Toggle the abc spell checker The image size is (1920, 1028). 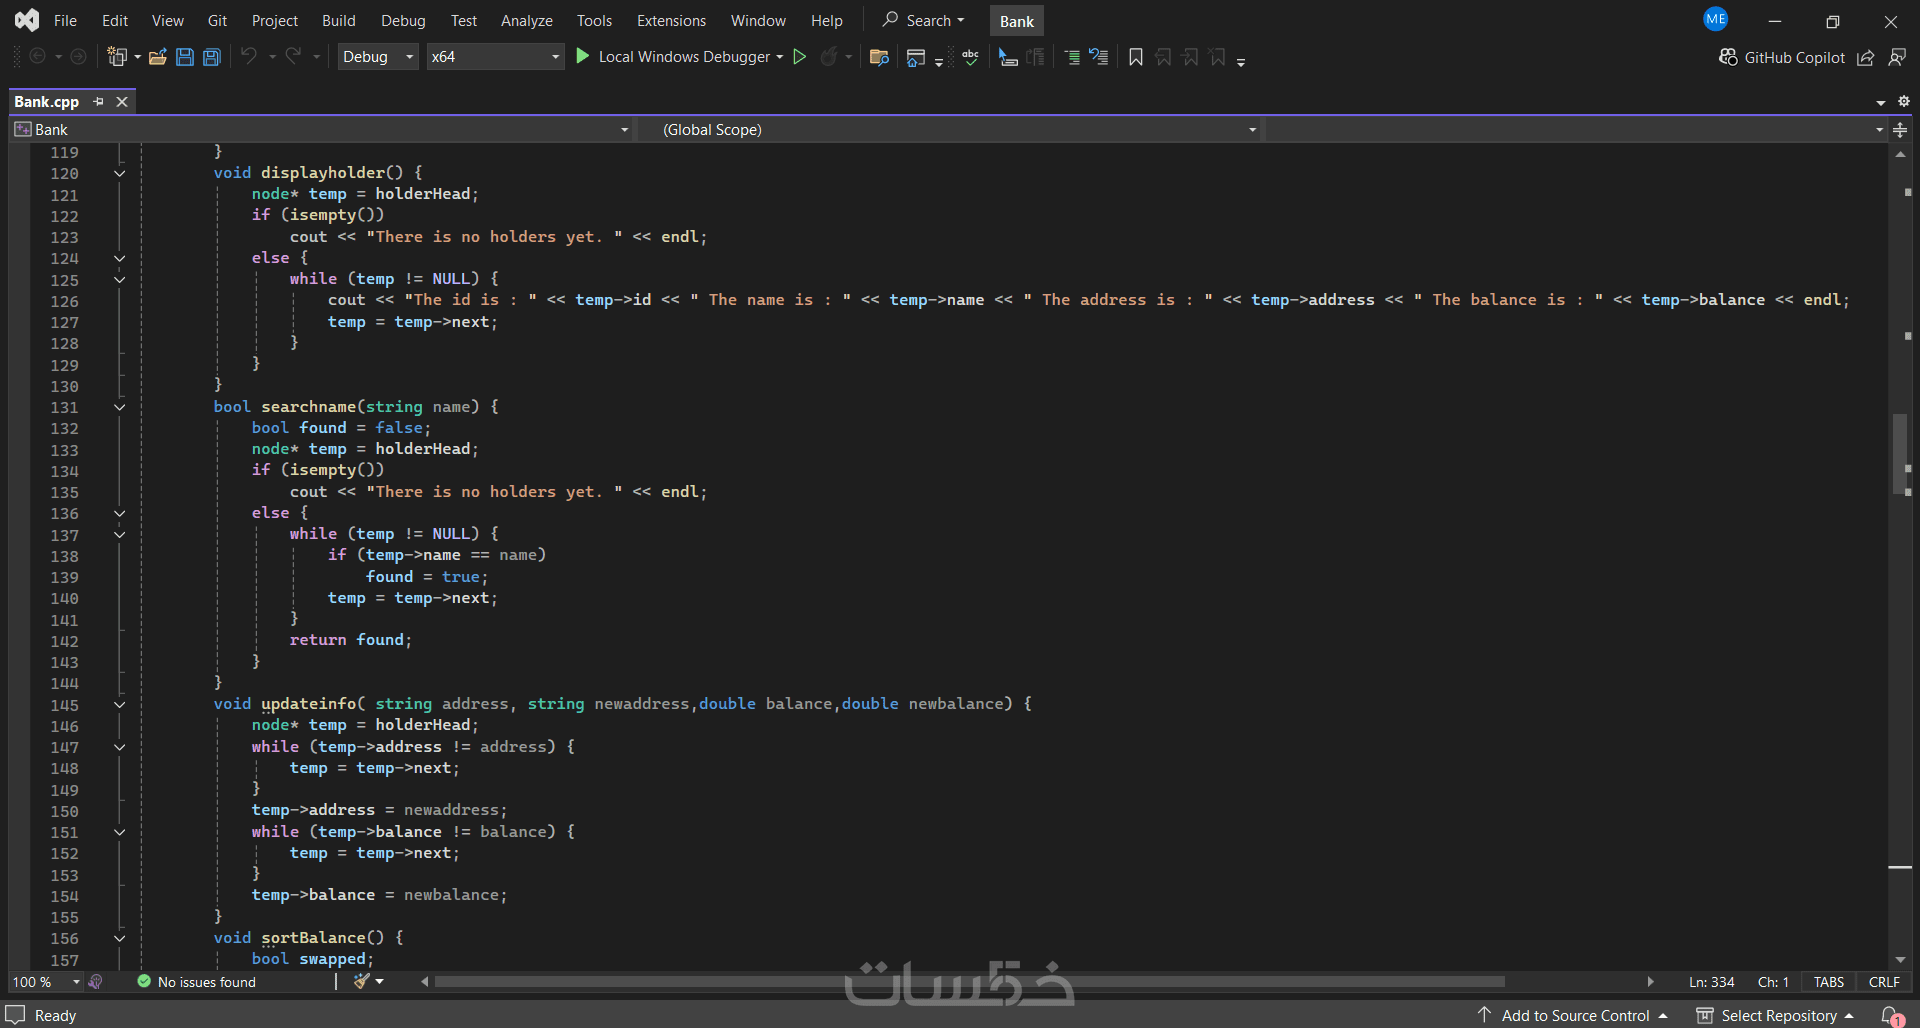970,57
